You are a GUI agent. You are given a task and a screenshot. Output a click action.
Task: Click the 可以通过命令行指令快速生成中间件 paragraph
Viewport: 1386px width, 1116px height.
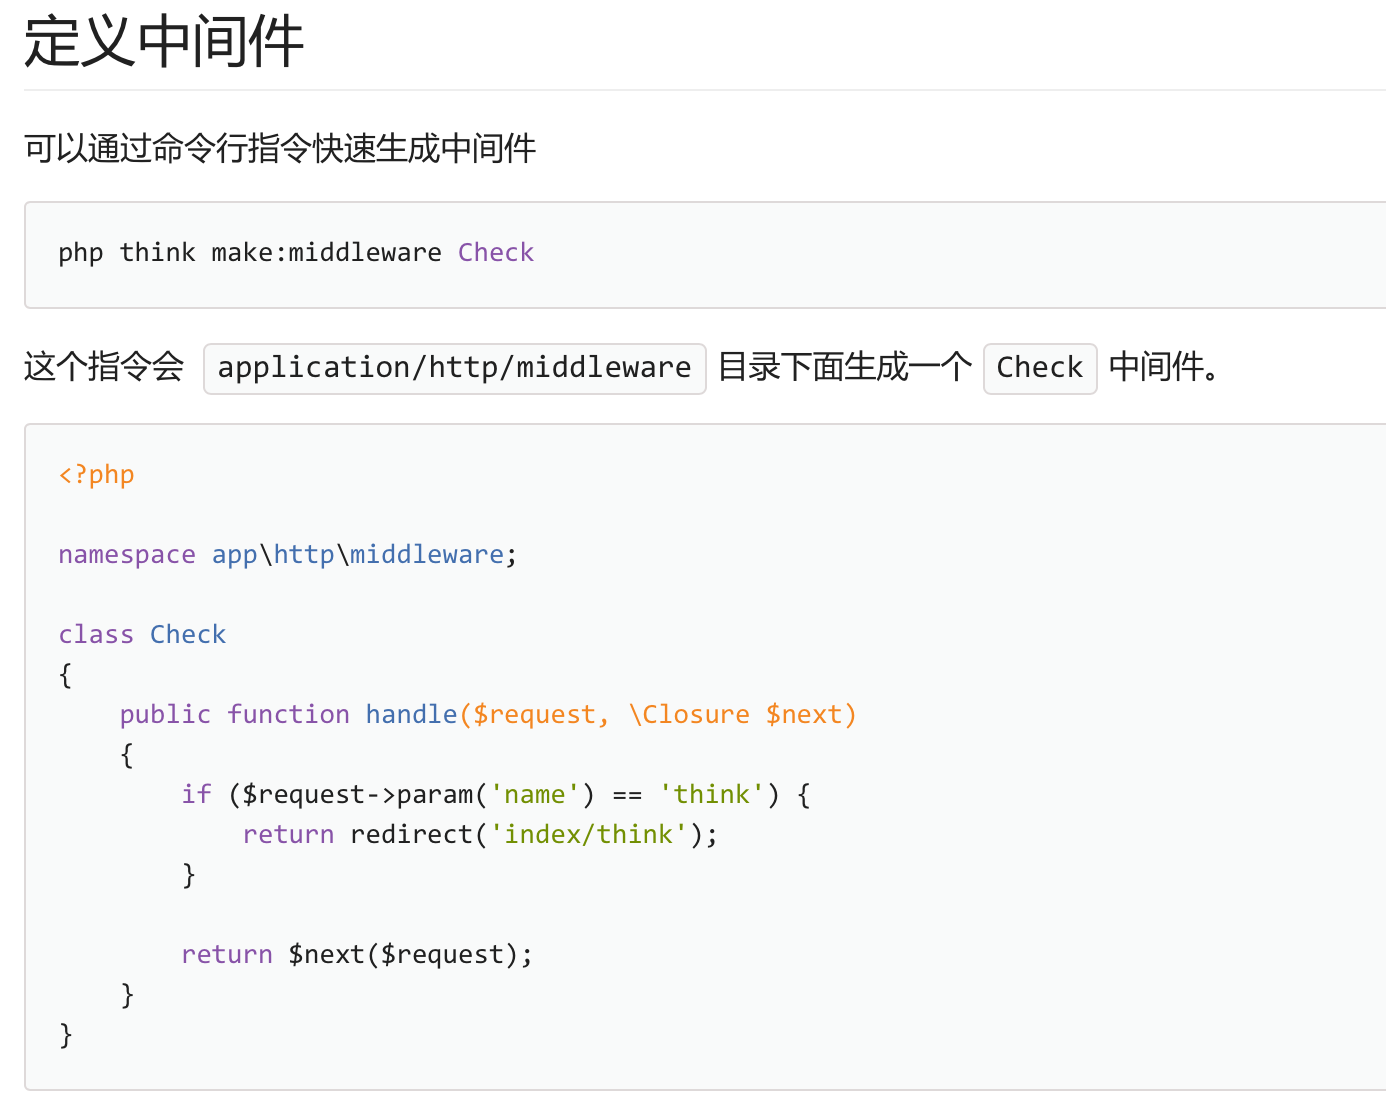tap(280, 149)
